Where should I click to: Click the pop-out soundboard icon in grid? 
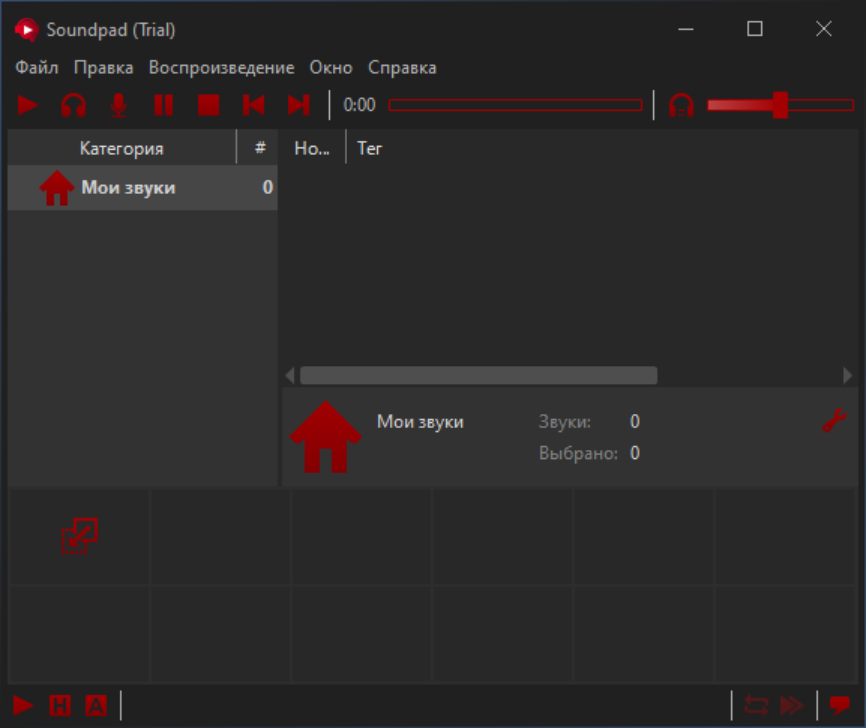[80, 536]
